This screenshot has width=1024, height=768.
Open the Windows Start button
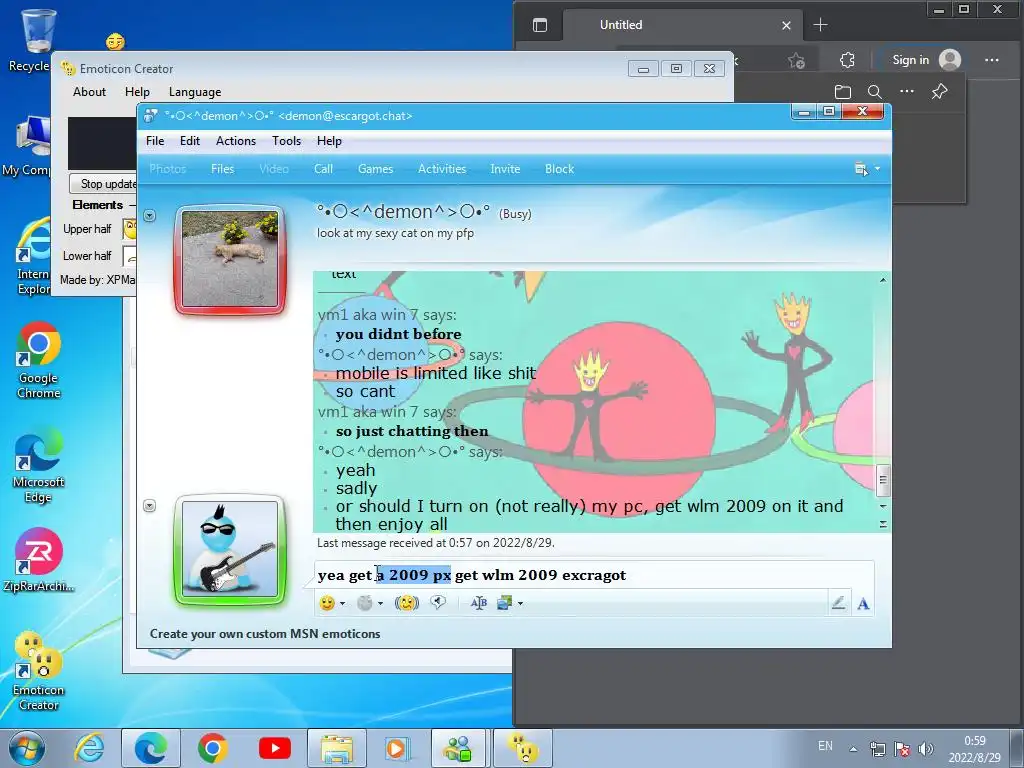[x=27, y=748]
